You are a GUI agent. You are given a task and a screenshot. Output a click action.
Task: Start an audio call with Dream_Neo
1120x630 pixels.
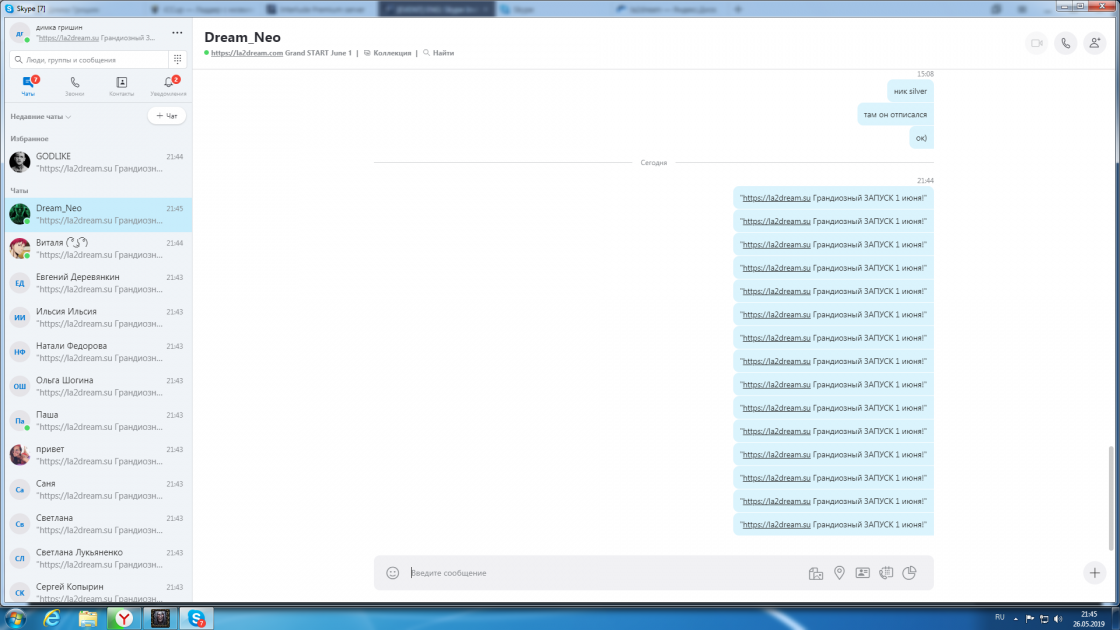pos(1065,43)
